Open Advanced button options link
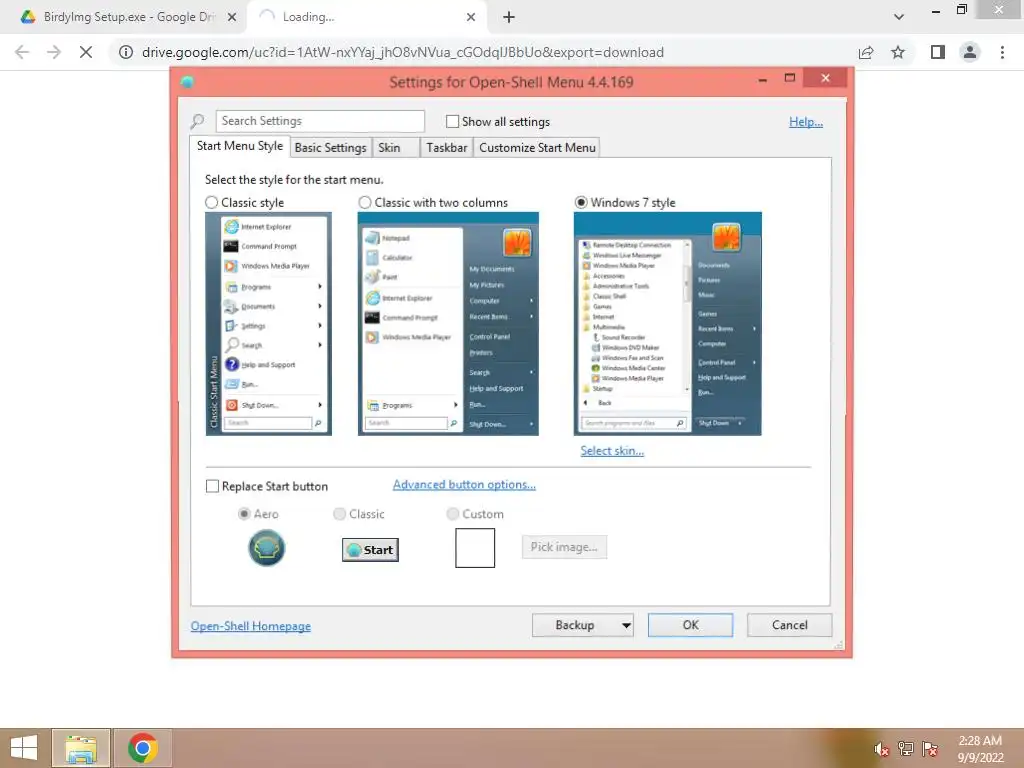Viewport: 1024px width, 768px height. (x=464, y=485)
